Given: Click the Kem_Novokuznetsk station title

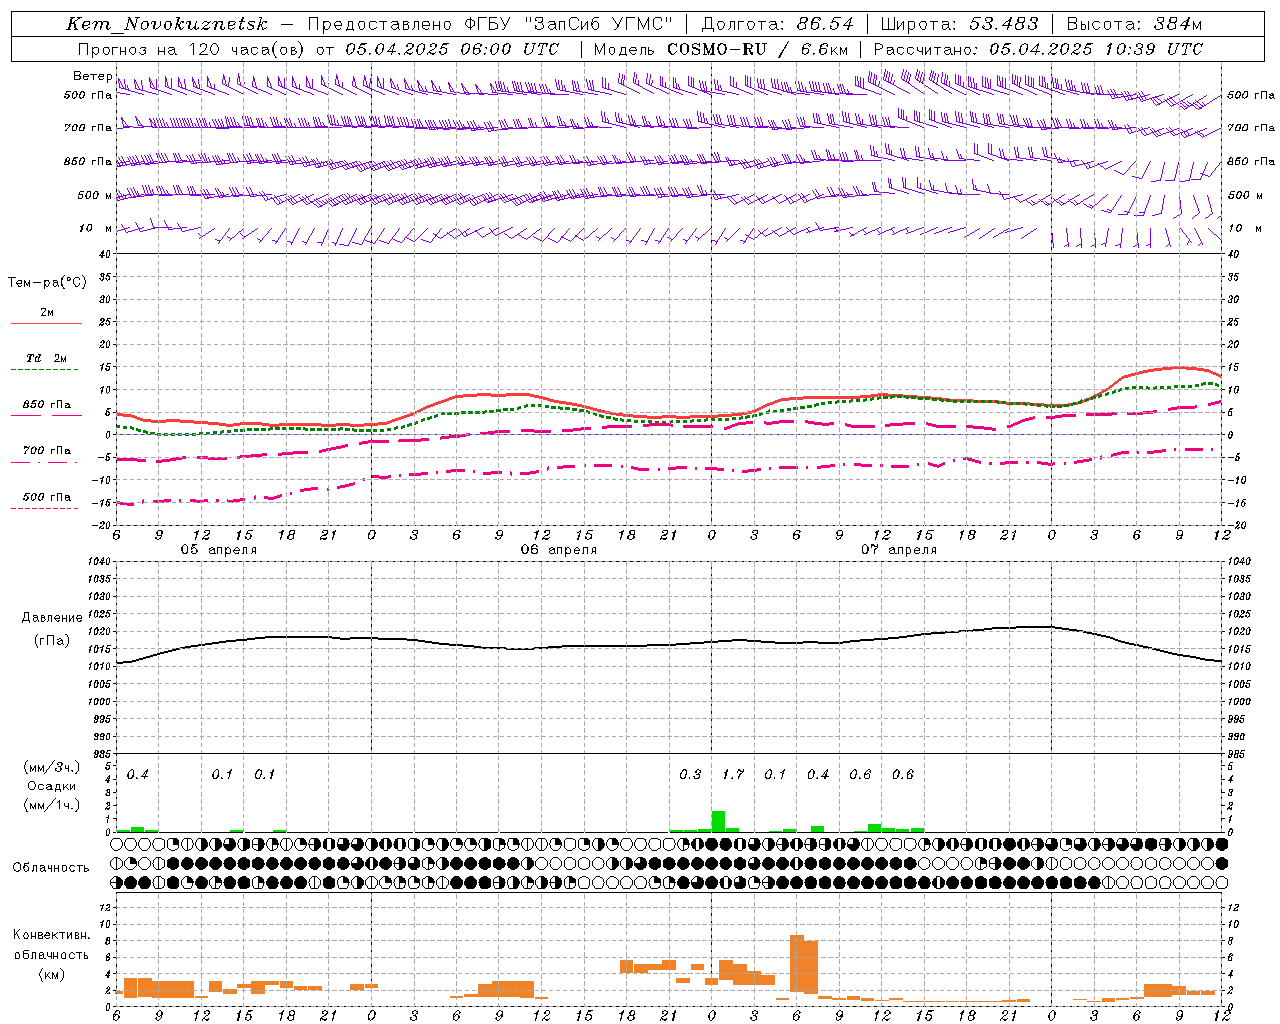Looking at the screenshot, I should point(167,24).
